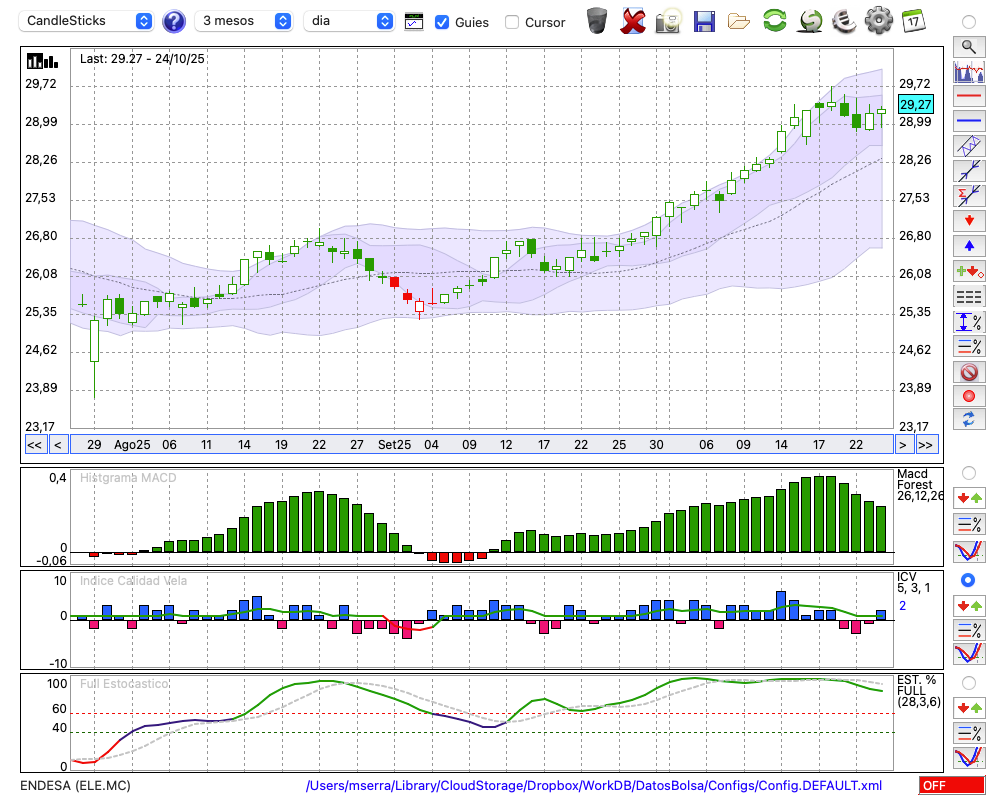Image resolution: width=1000 pixels, height=800 pixels.
Task: Uncheck the Guies checkbox
Action: [x=442, y=22]
